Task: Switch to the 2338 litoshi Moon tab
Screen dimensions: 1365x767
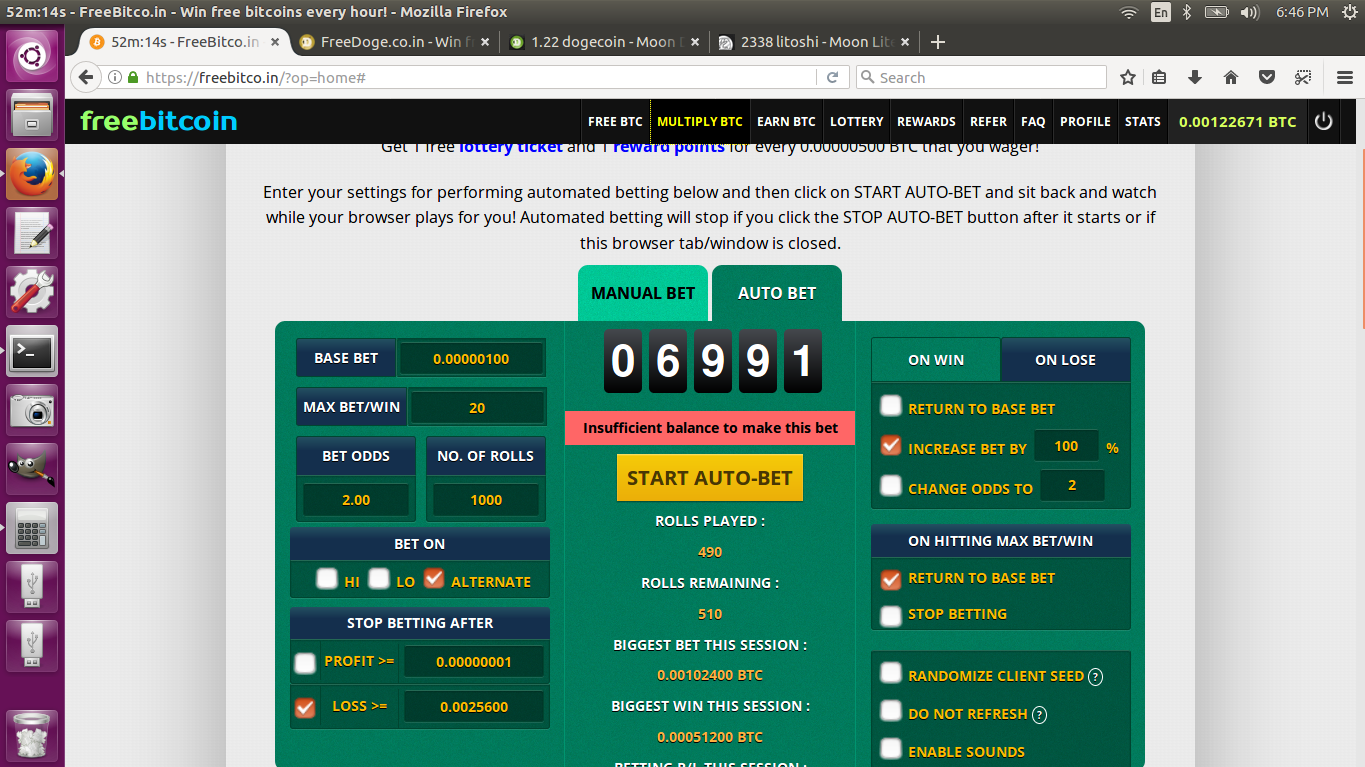Action: click(815, 42)
